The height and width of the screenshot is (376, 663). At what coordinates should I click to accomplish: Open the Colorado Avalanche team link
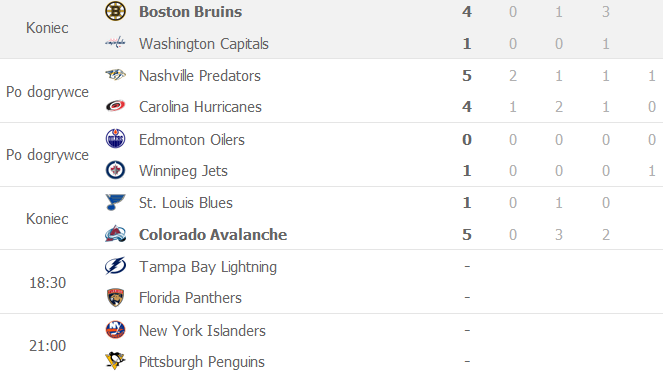tap(213, 234)
